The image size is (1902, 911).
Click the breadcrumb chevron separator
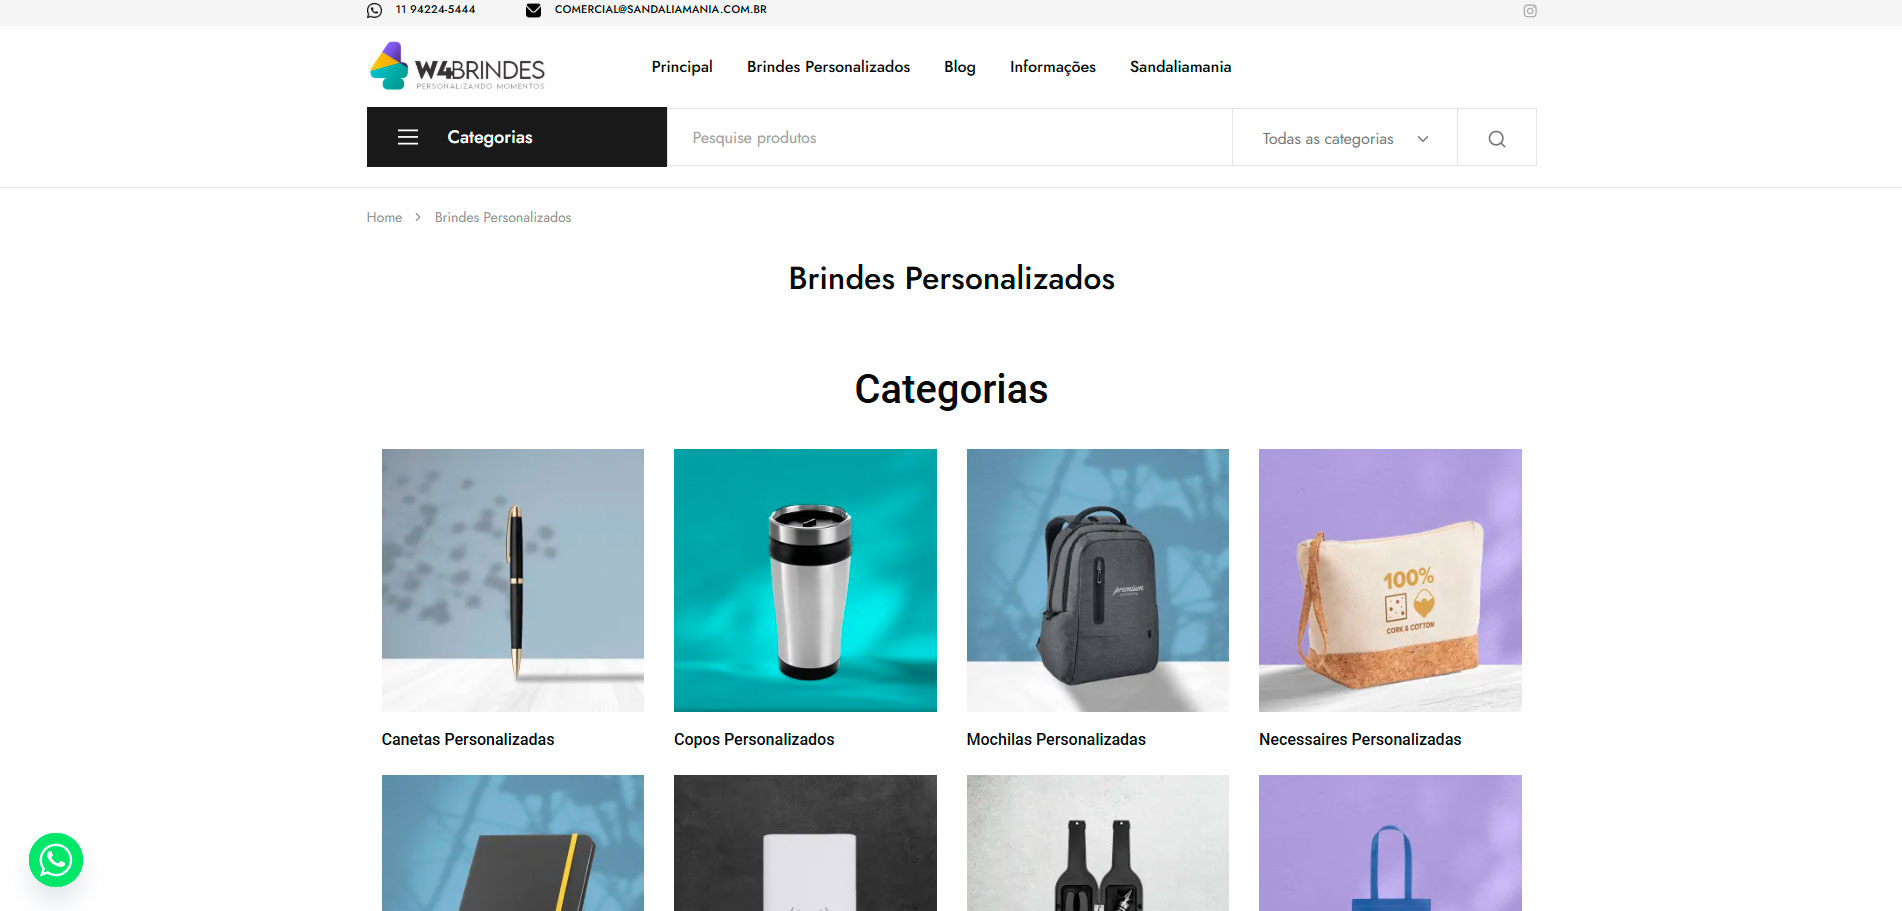(x=418, y=217)
